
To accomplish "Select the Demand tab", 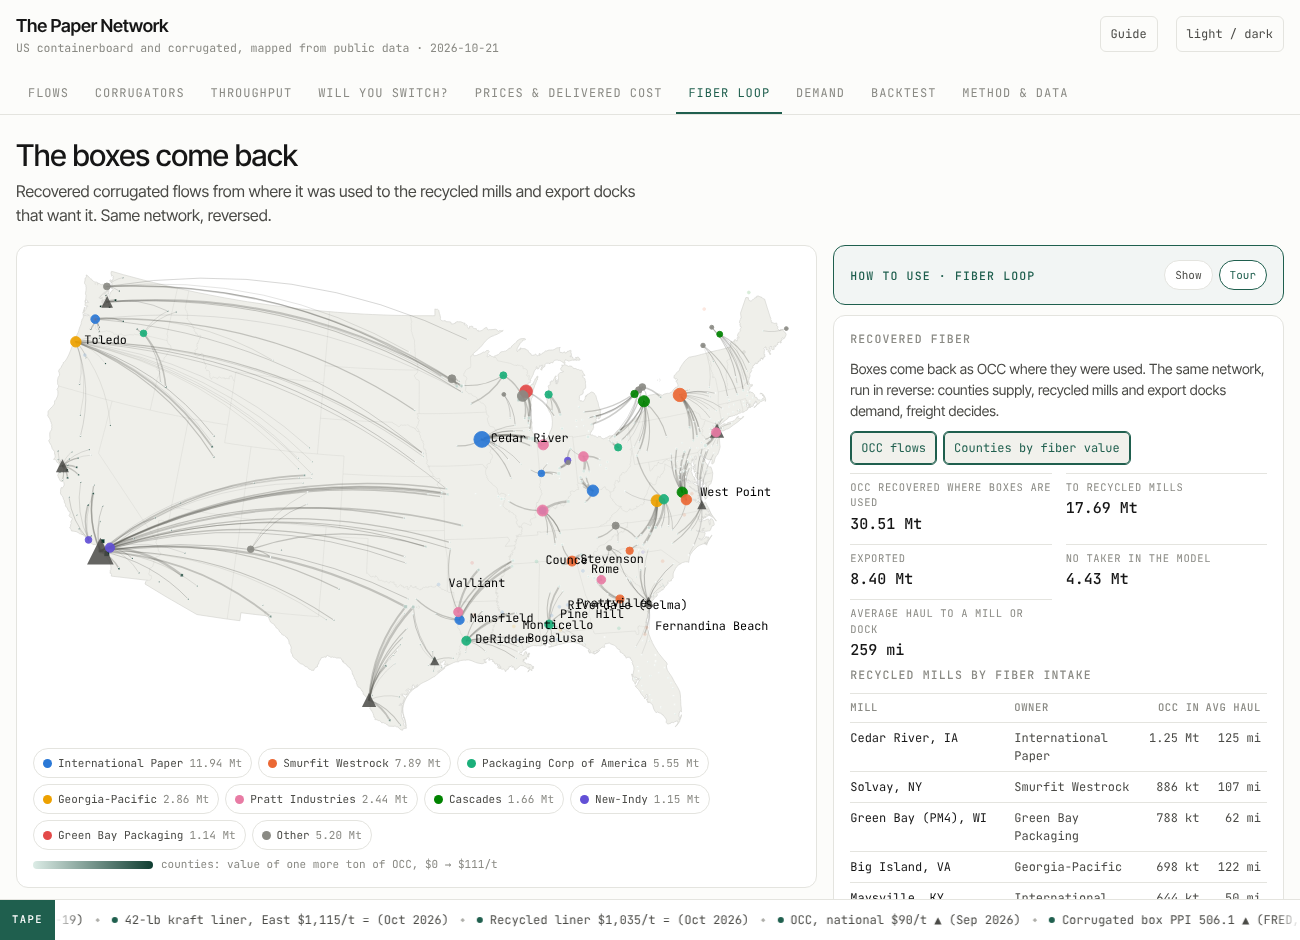I will [x=820, y=93].
